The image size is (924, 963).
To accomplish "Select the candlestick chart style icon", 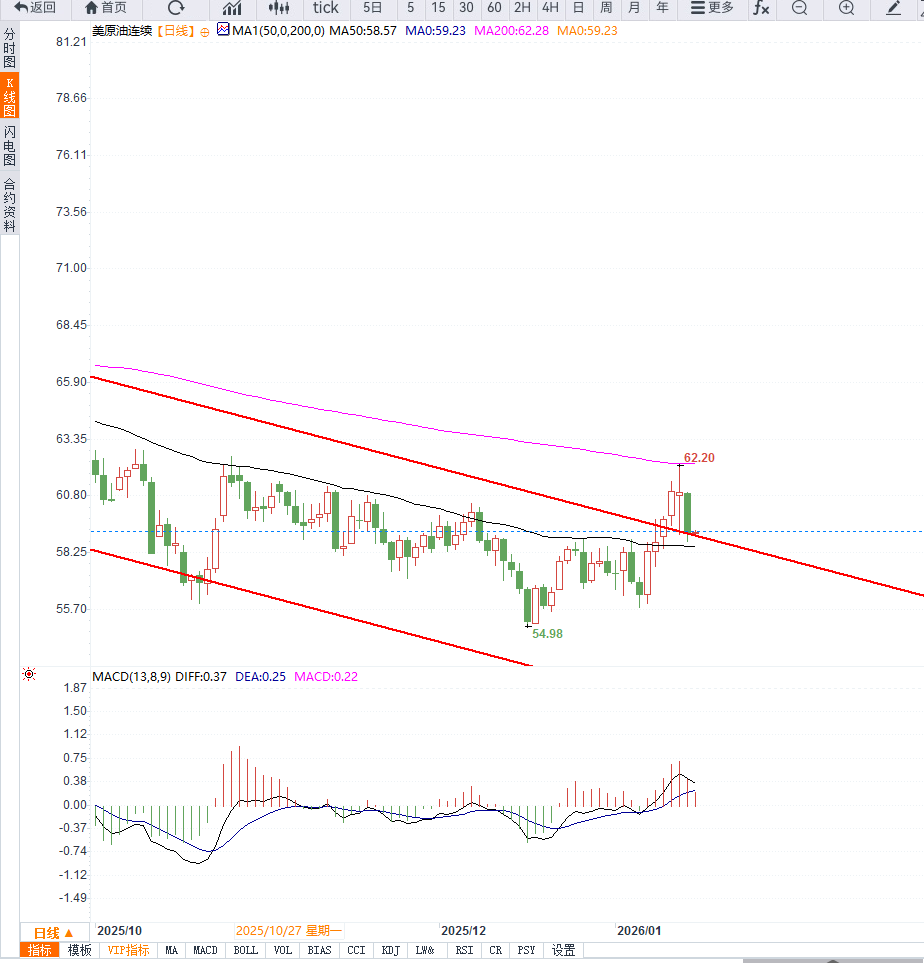I will tap(279, 8).
